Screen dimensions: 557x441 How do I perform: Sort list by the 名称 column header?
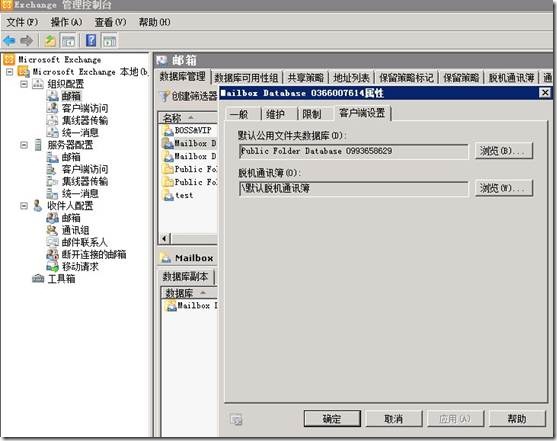tap(188, 118)
